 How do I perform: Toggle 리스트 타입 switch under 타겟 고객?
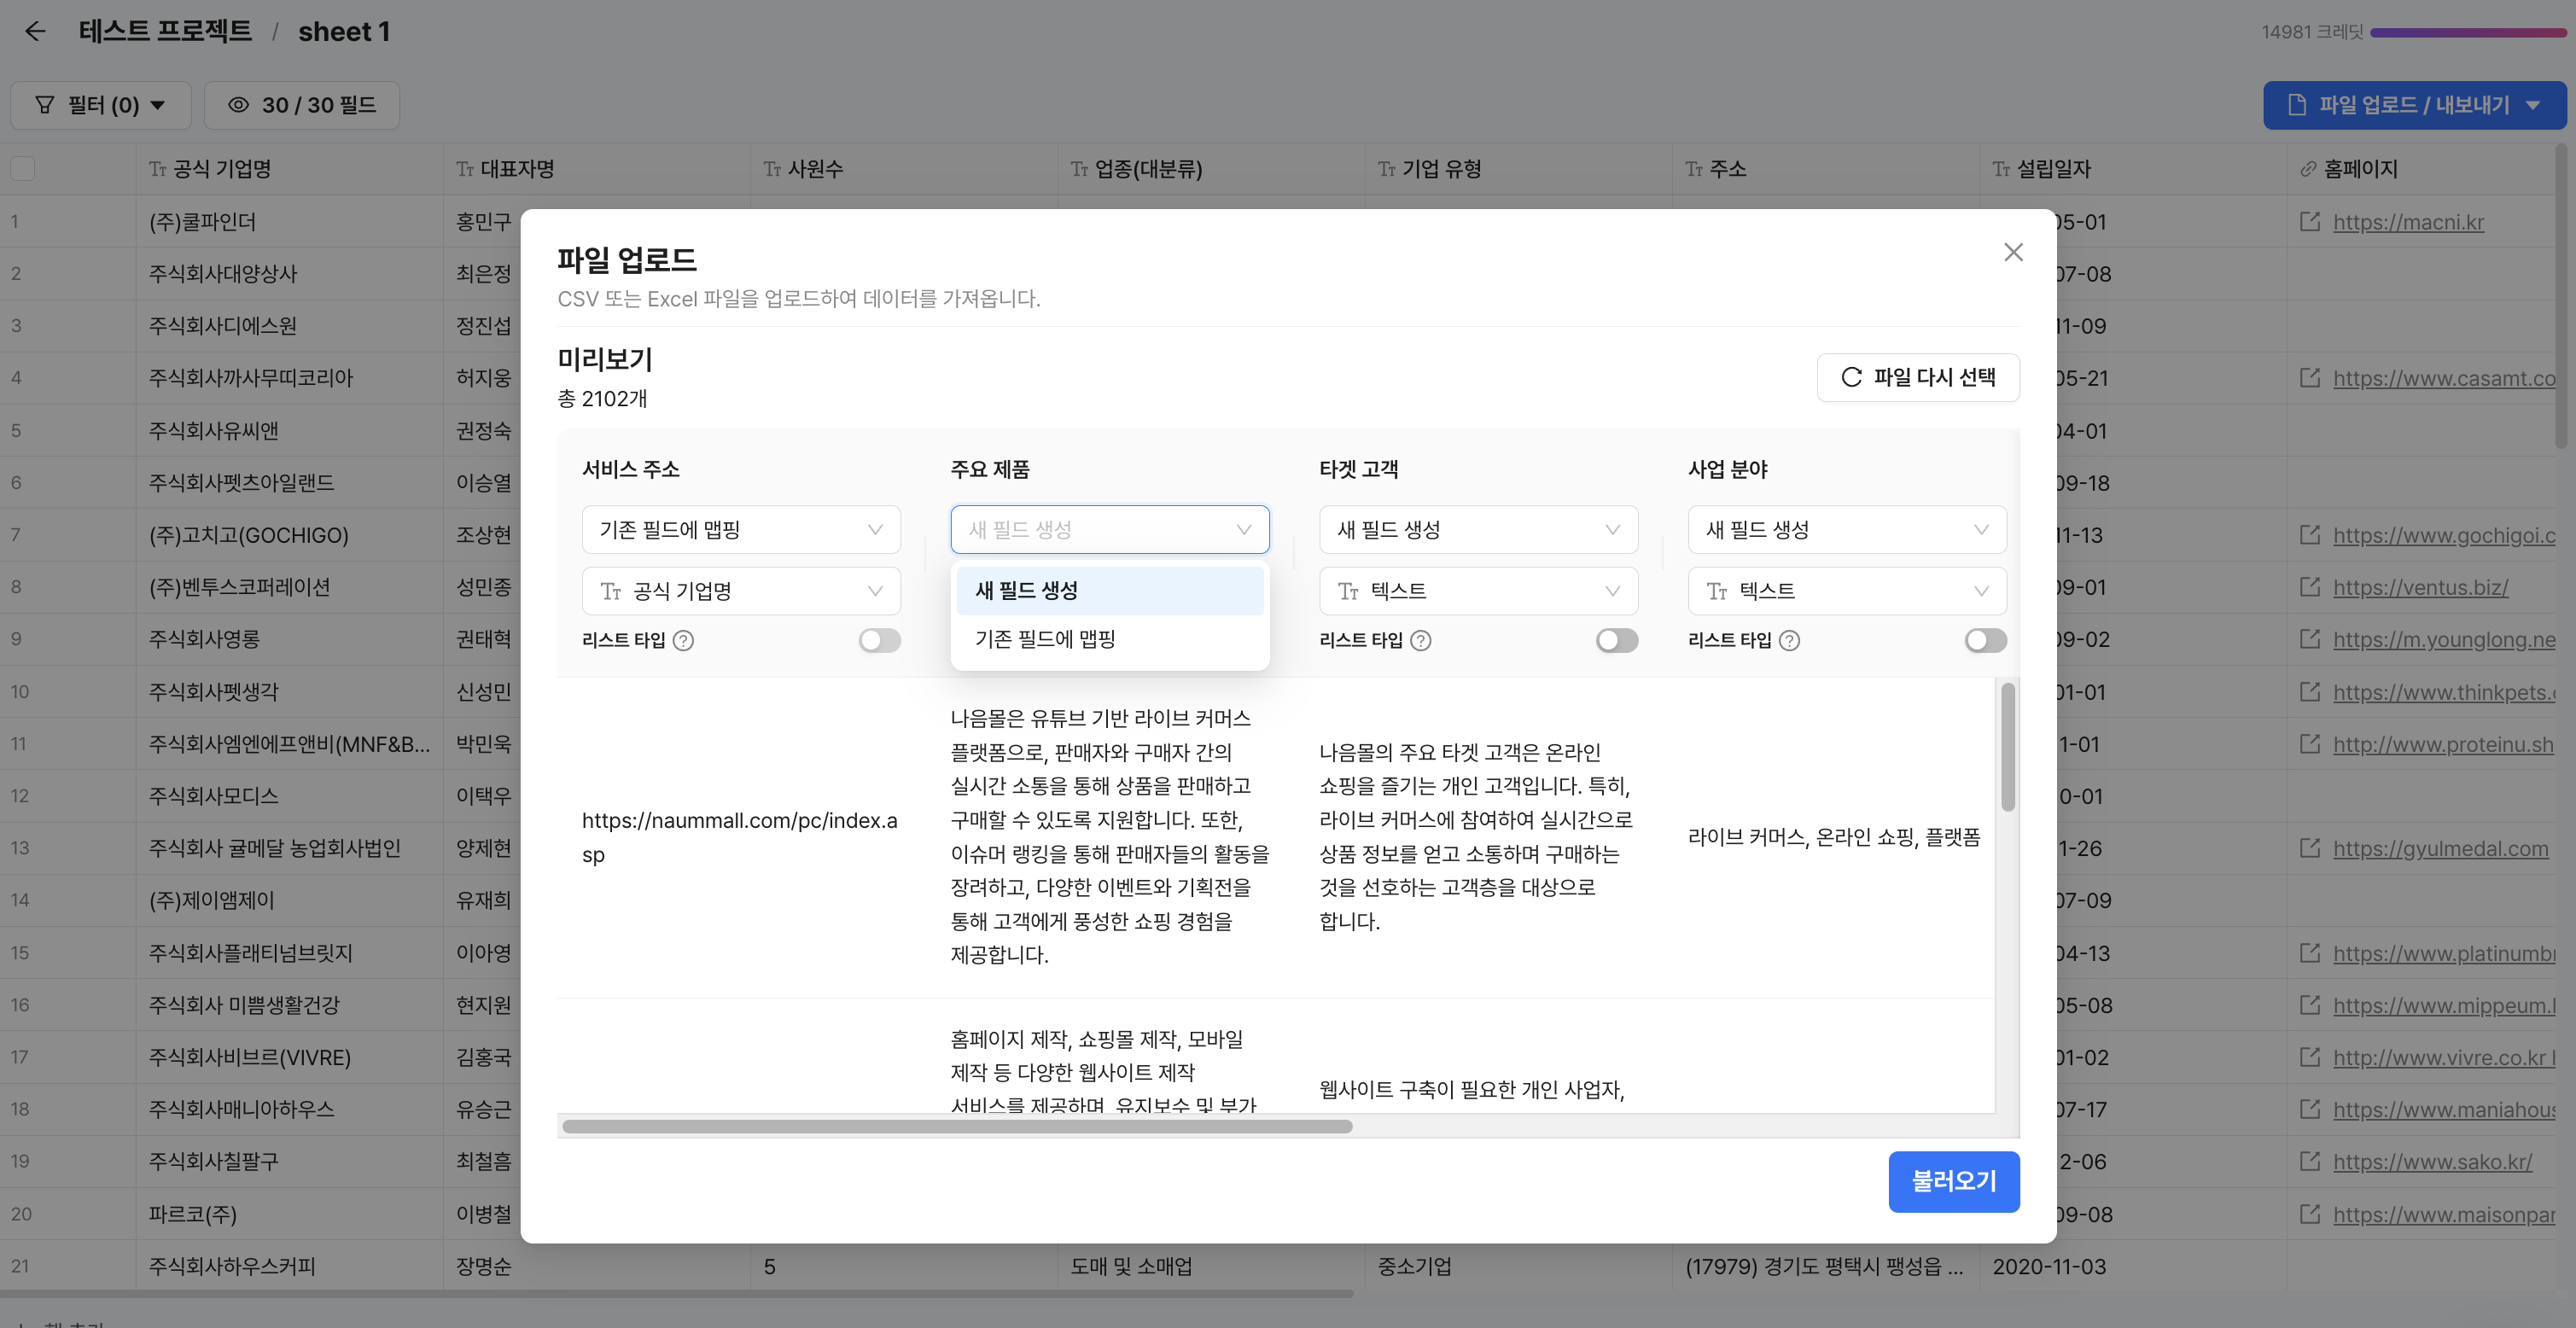click(x=1616, y=641)
